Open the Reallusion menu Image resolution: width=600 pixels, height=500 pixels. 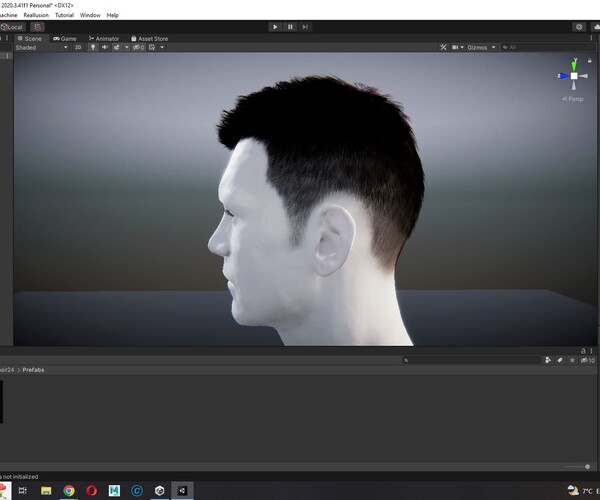pos(36,15)
